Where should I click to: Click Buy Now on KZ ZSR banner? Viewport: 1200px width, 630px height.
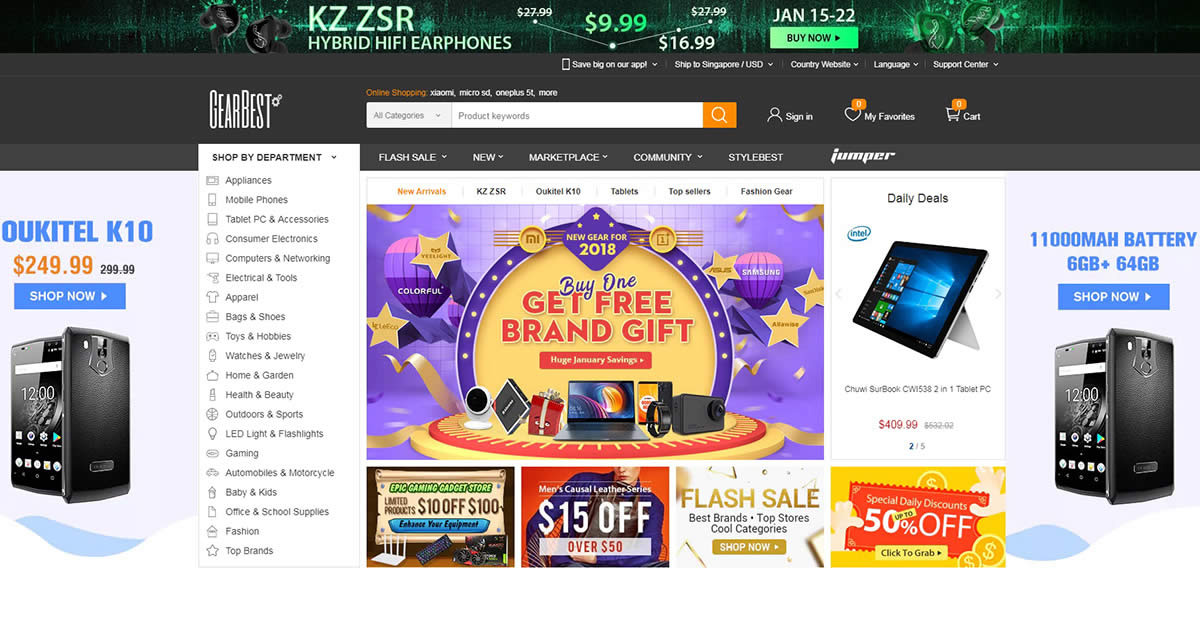814,38
